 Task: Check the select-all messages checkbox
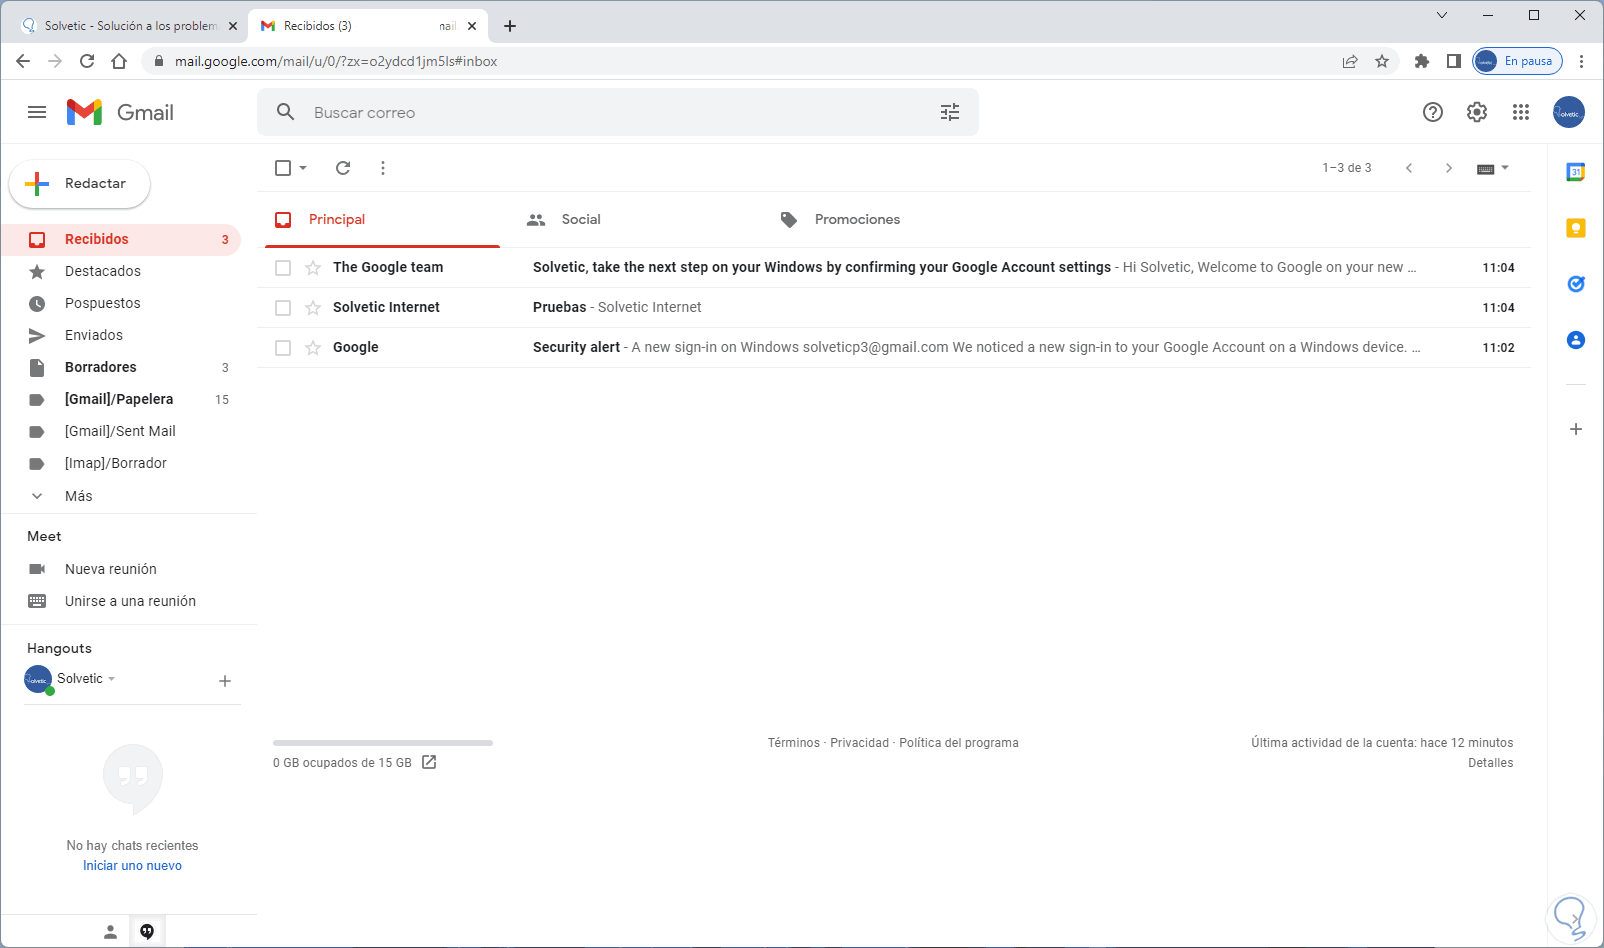(283, 168)
